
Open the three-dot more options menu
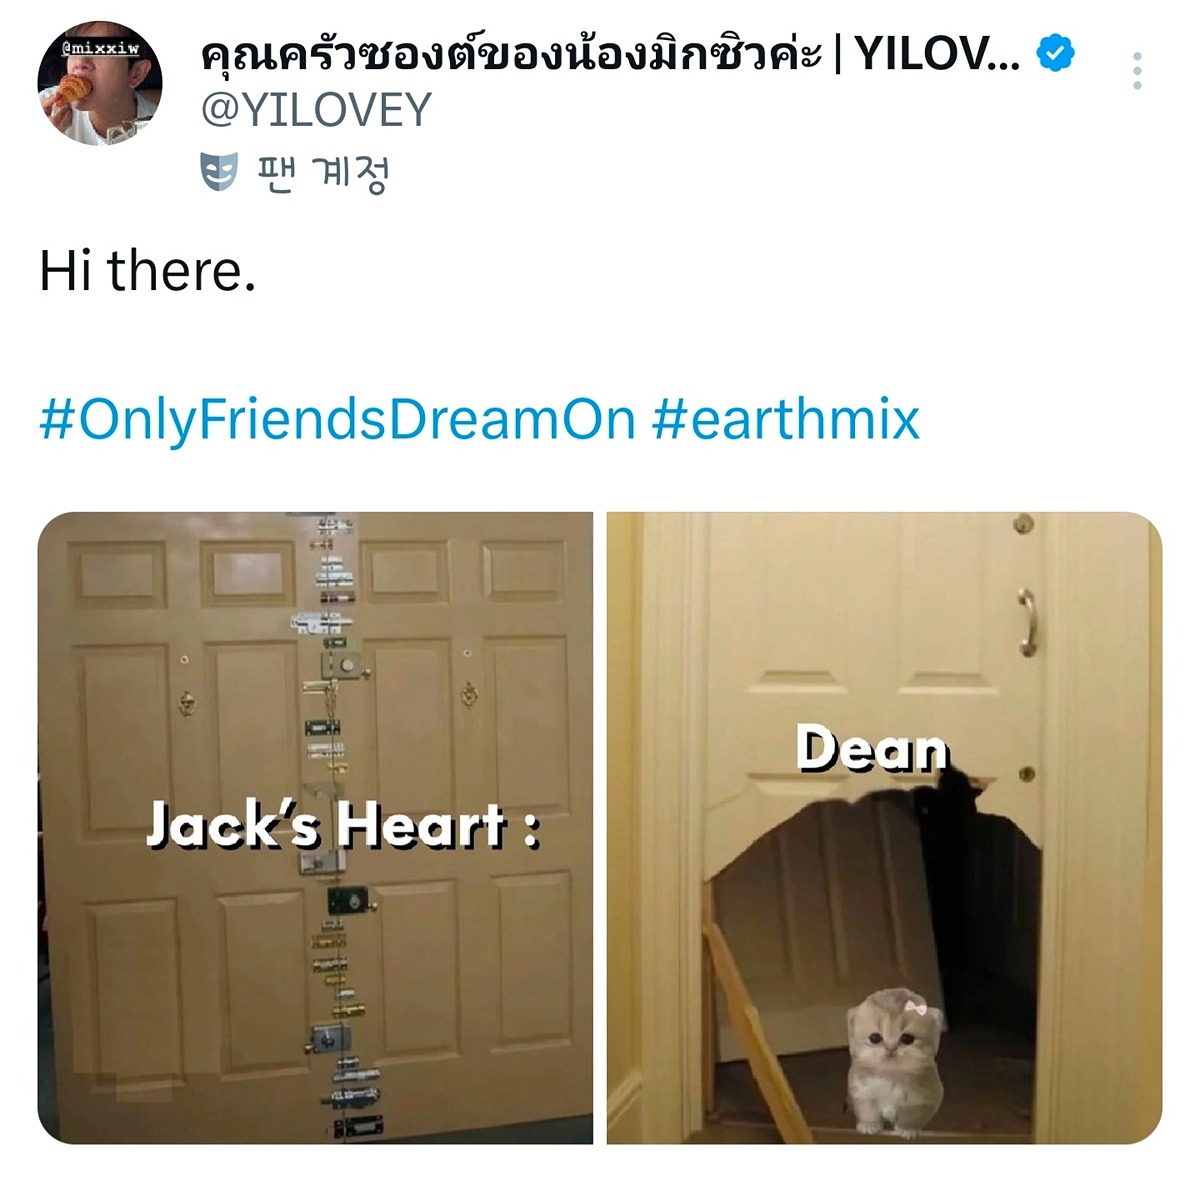tap(1137, 71)
